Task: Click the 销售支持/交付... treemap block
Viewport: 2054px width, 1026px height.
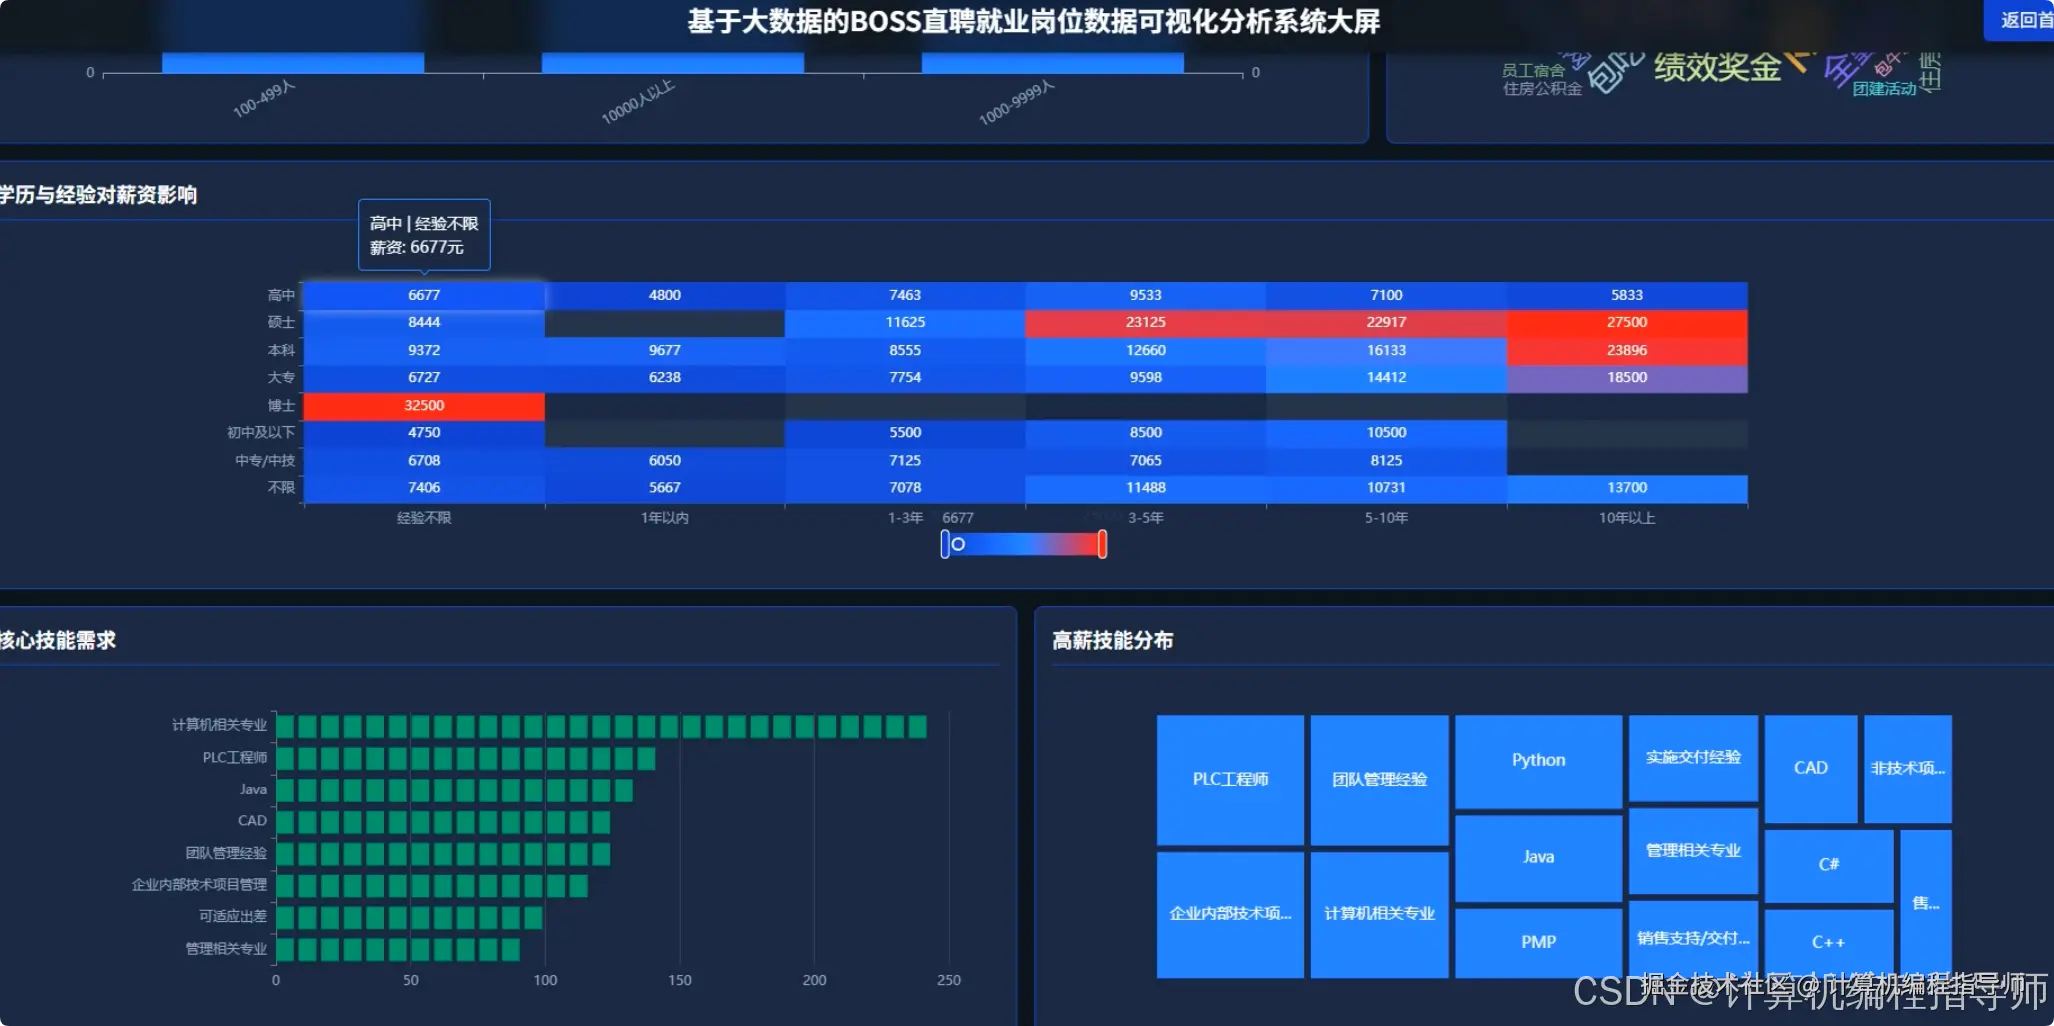Action: coord(1693,938)
